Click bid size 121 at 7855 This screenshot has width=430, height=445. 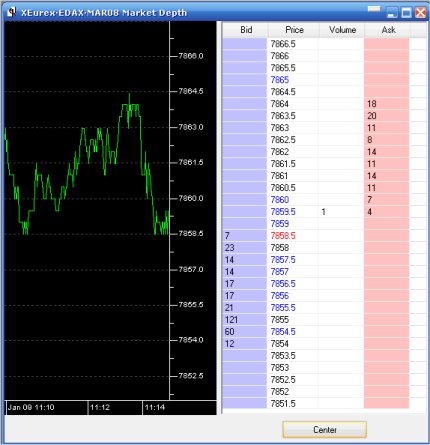click(x=245, y=320)
